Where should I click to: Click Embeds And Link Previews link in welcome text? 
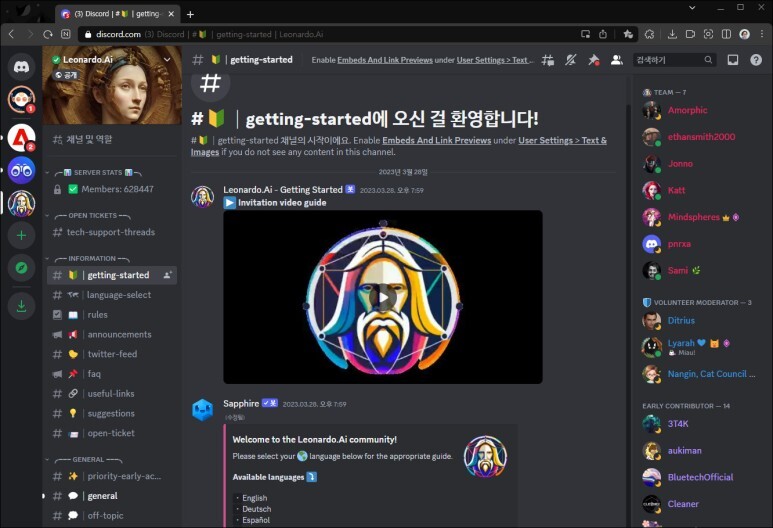436,141
